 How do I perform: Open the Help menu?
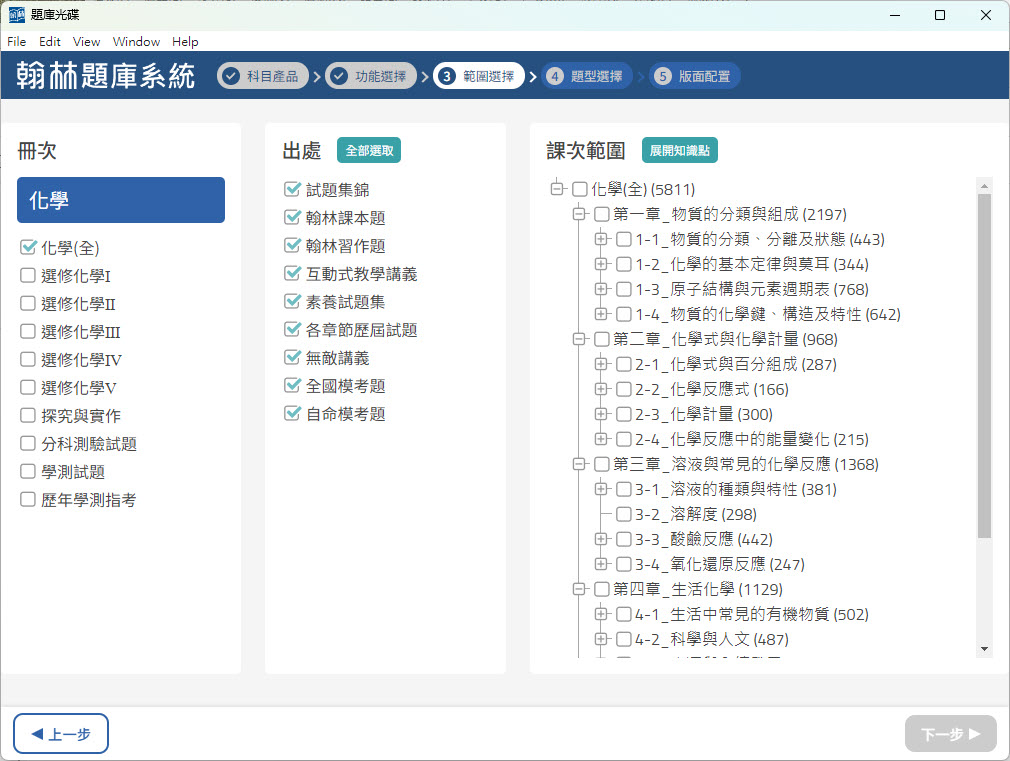tap(185, 42)
